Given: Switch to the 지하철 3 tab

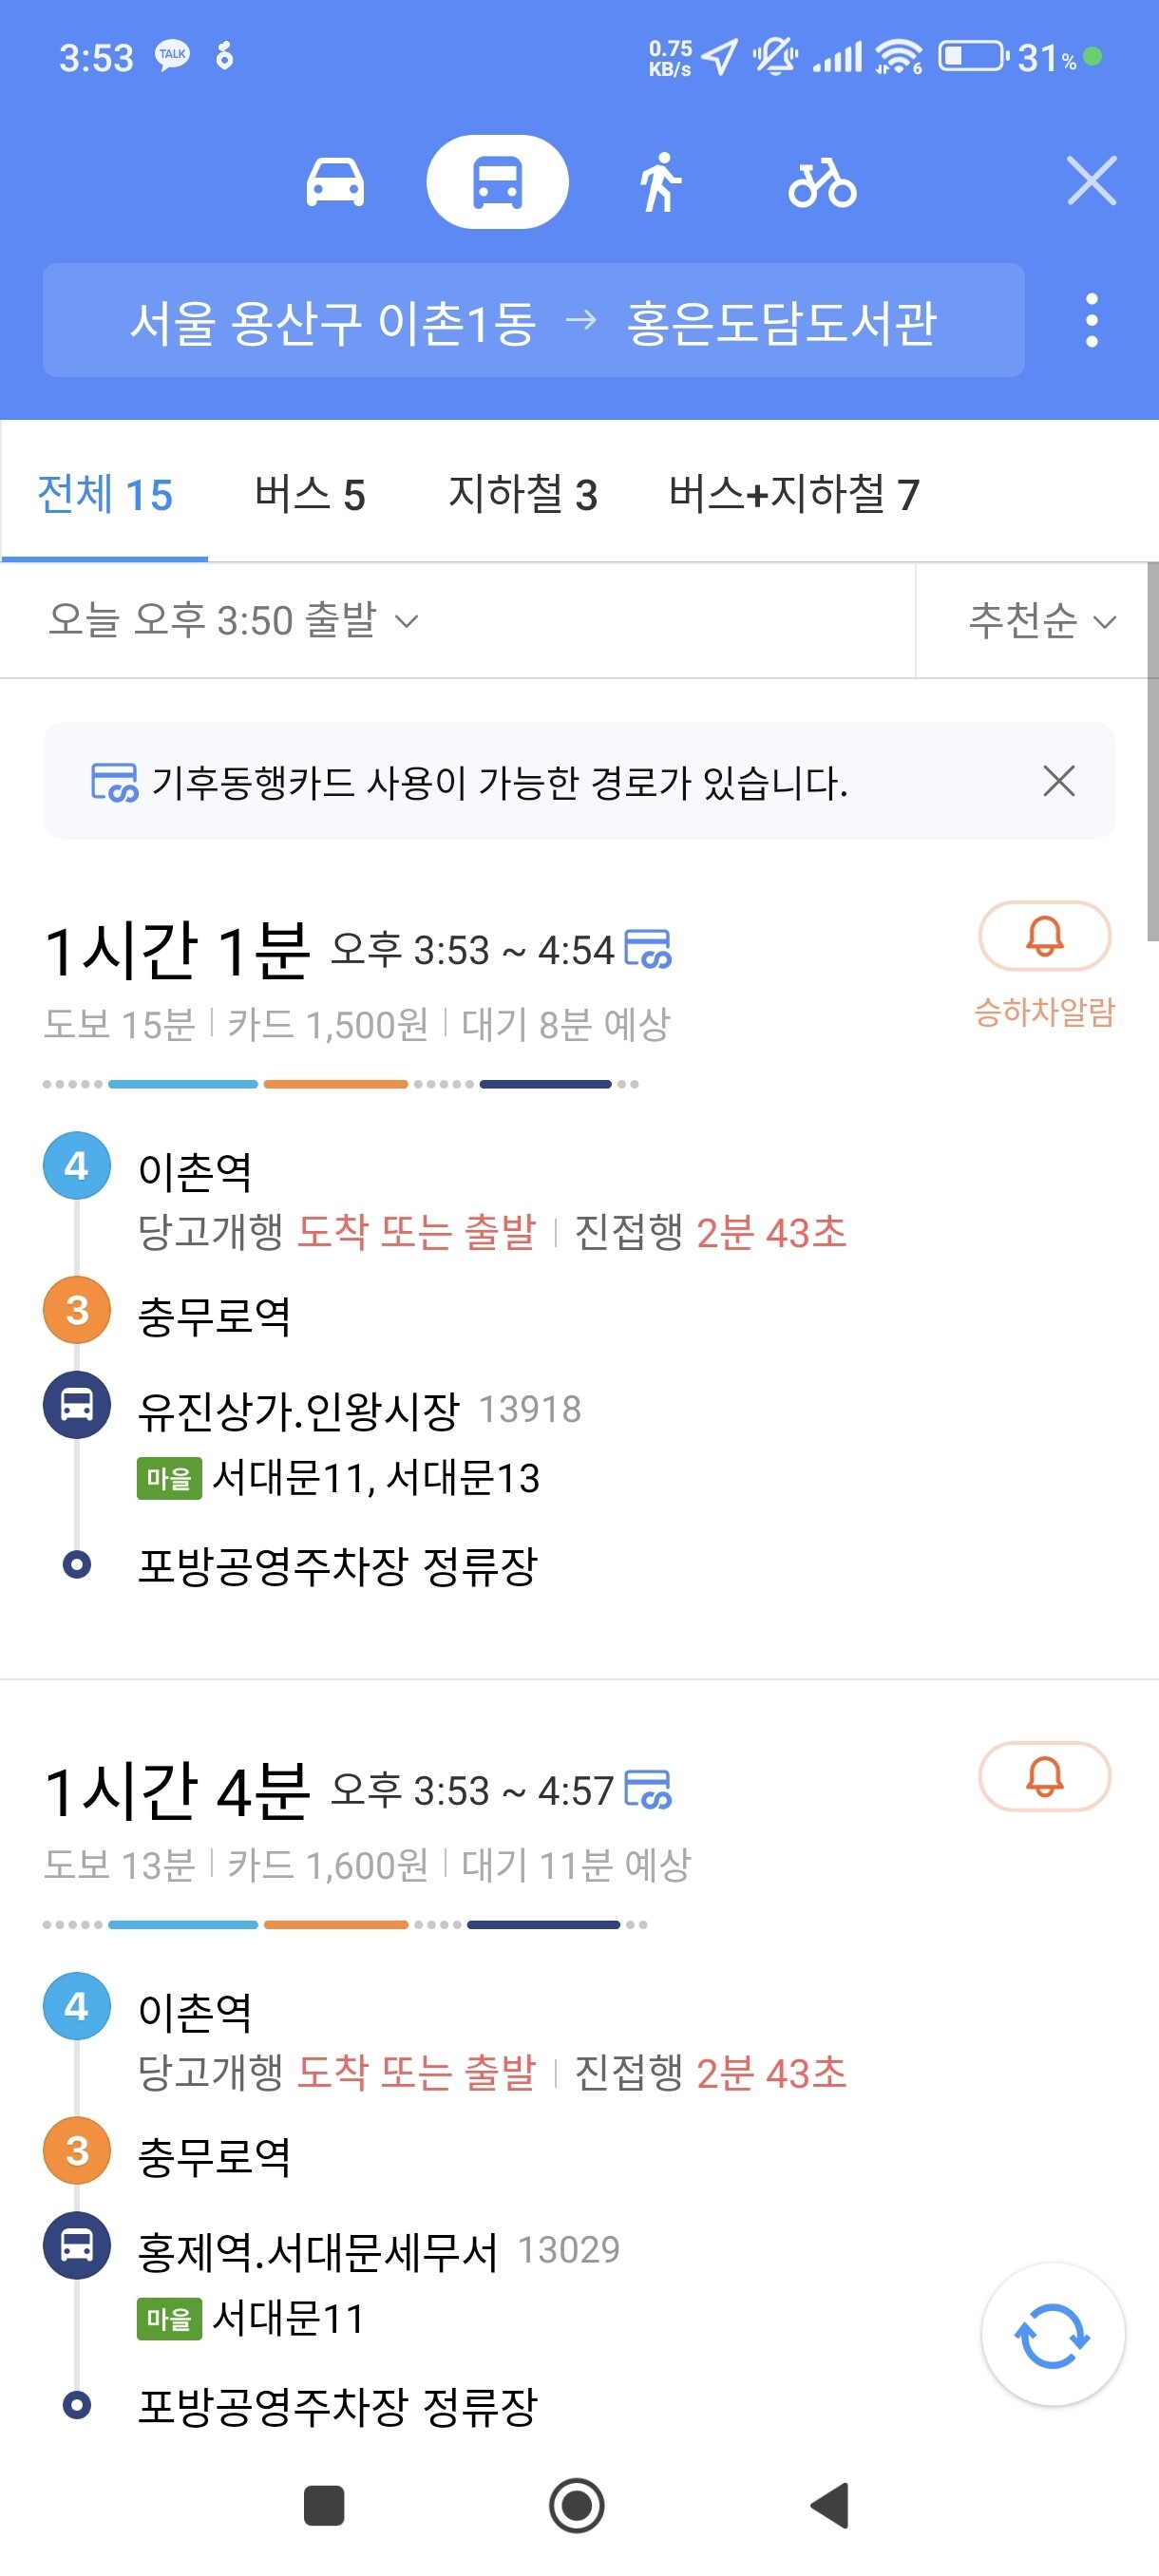Looking at the screenshot, I should click(522, 494).
